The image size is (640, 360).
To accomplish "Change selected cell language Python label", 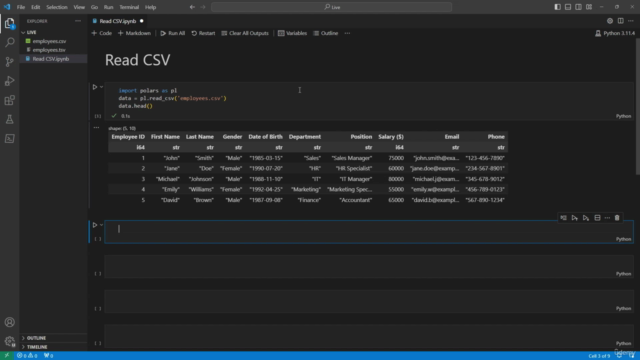I will pos(623,239).
